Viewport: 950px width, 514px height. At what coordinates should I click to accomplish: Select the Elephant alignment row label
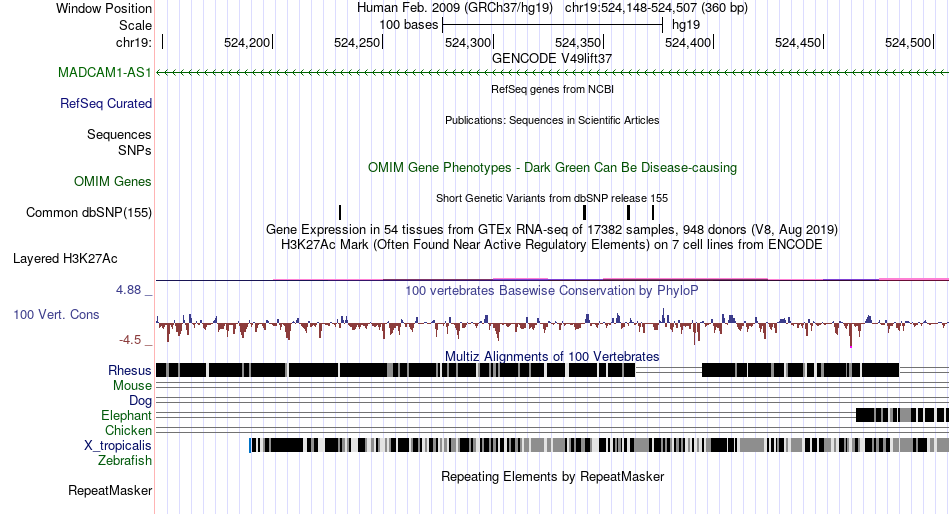(127, 416)
